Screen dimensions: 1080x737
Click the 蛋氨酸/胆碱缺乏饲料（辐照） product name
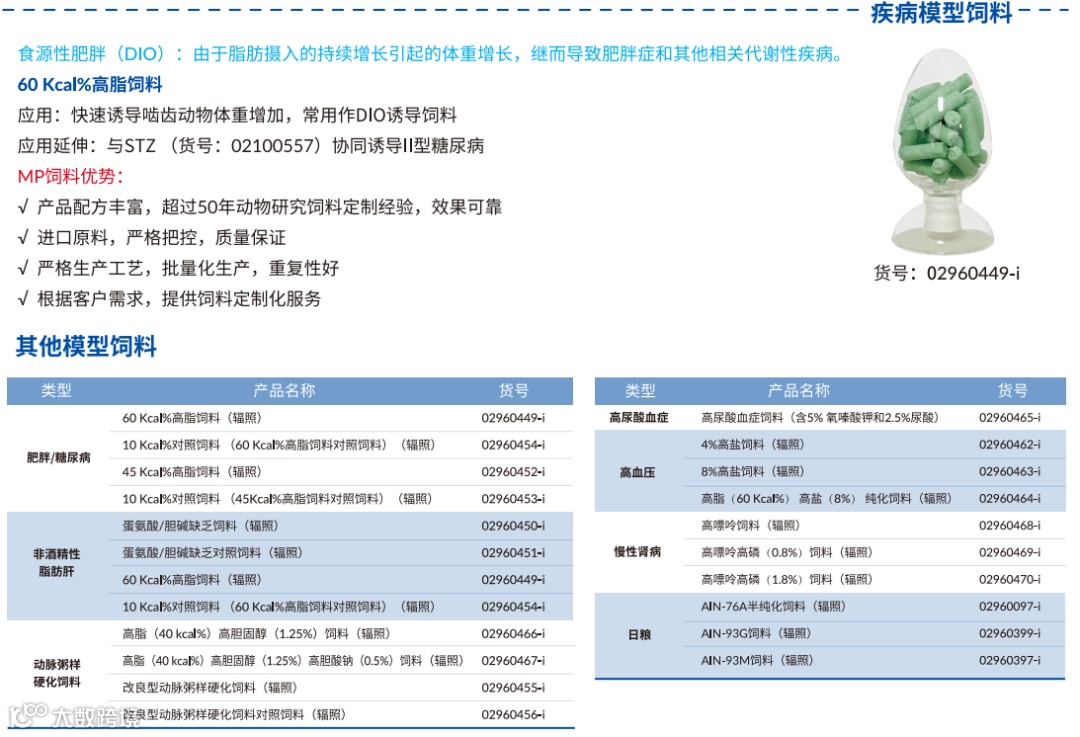click(200, 526)
